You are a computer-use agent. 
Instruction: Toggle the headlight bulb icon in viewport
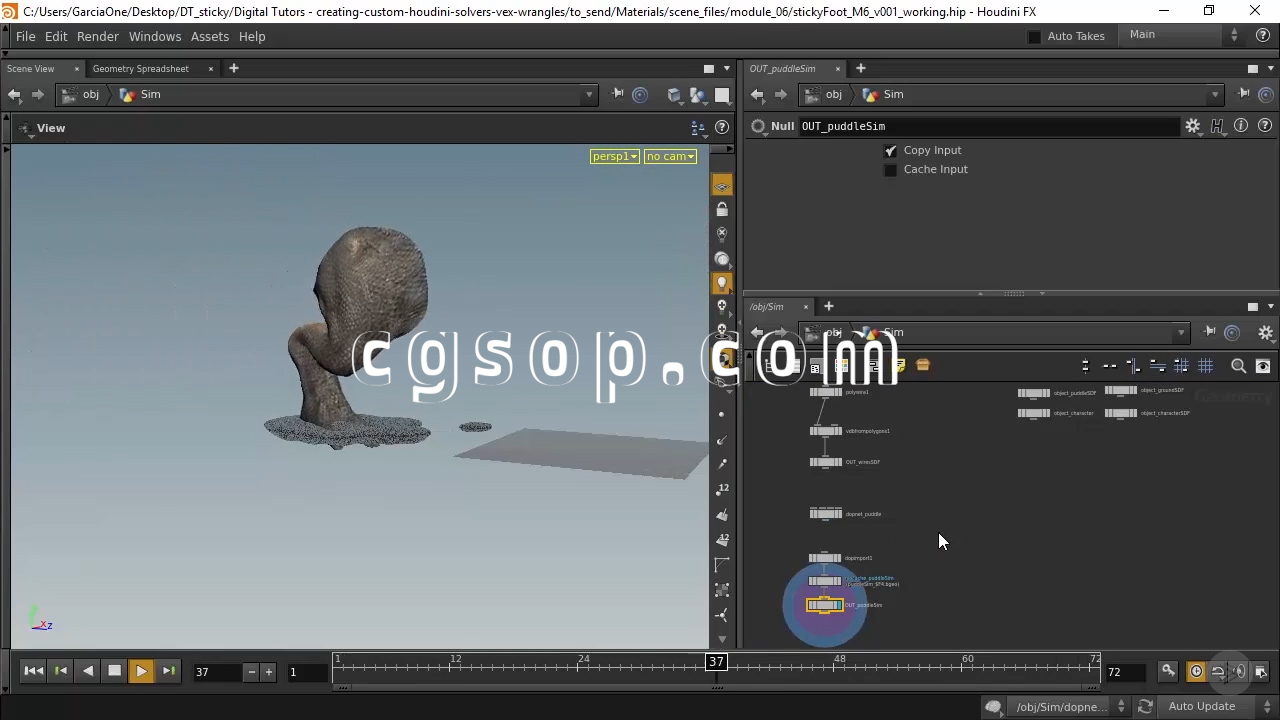coord(722,284)
